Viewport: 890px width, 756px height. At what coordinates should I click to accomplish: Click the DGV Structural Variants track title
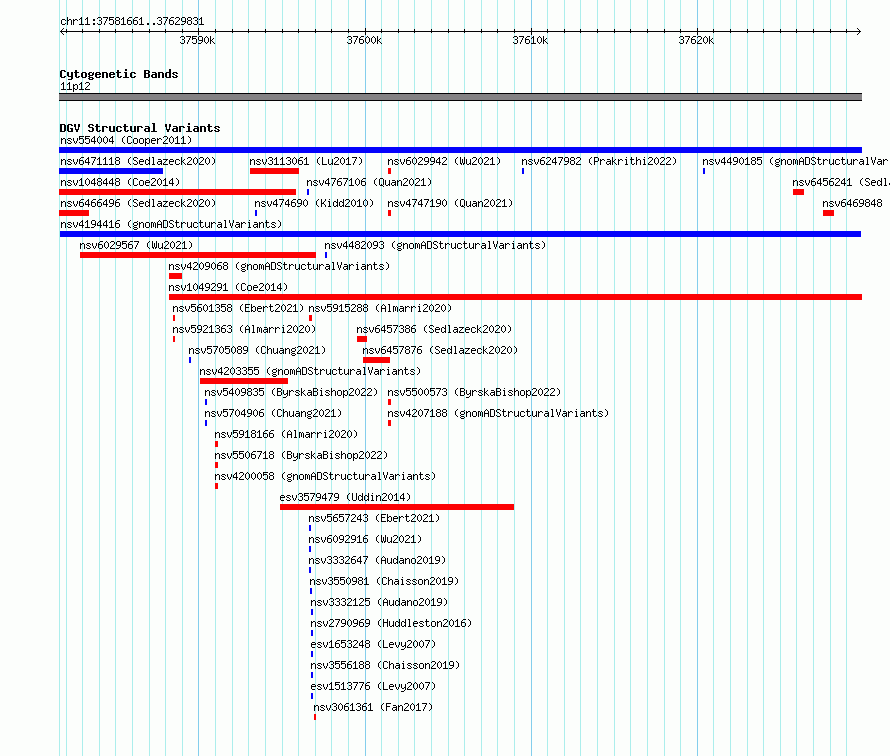[140, 128]
